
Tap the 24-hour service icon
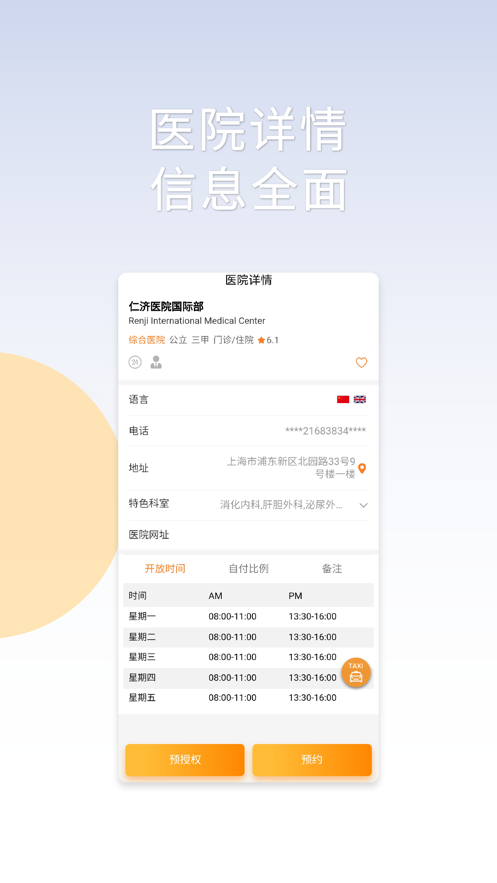coord(135,363)
